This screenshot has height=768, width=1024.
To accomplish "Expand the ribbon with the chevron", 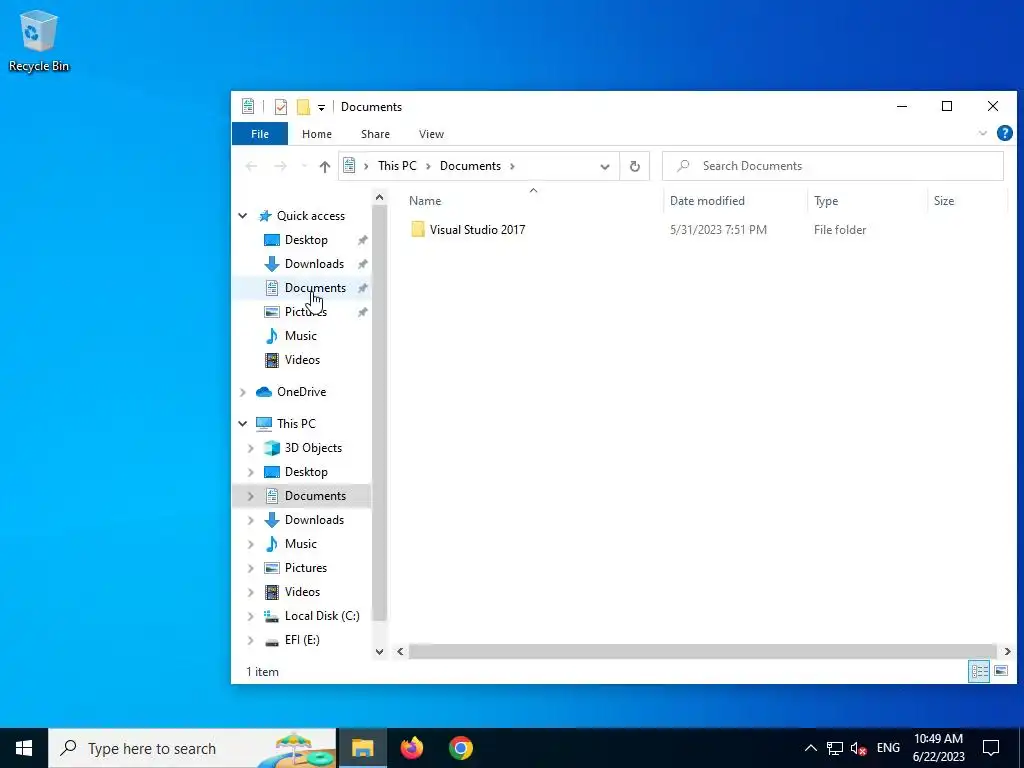I will coord(982,133).
